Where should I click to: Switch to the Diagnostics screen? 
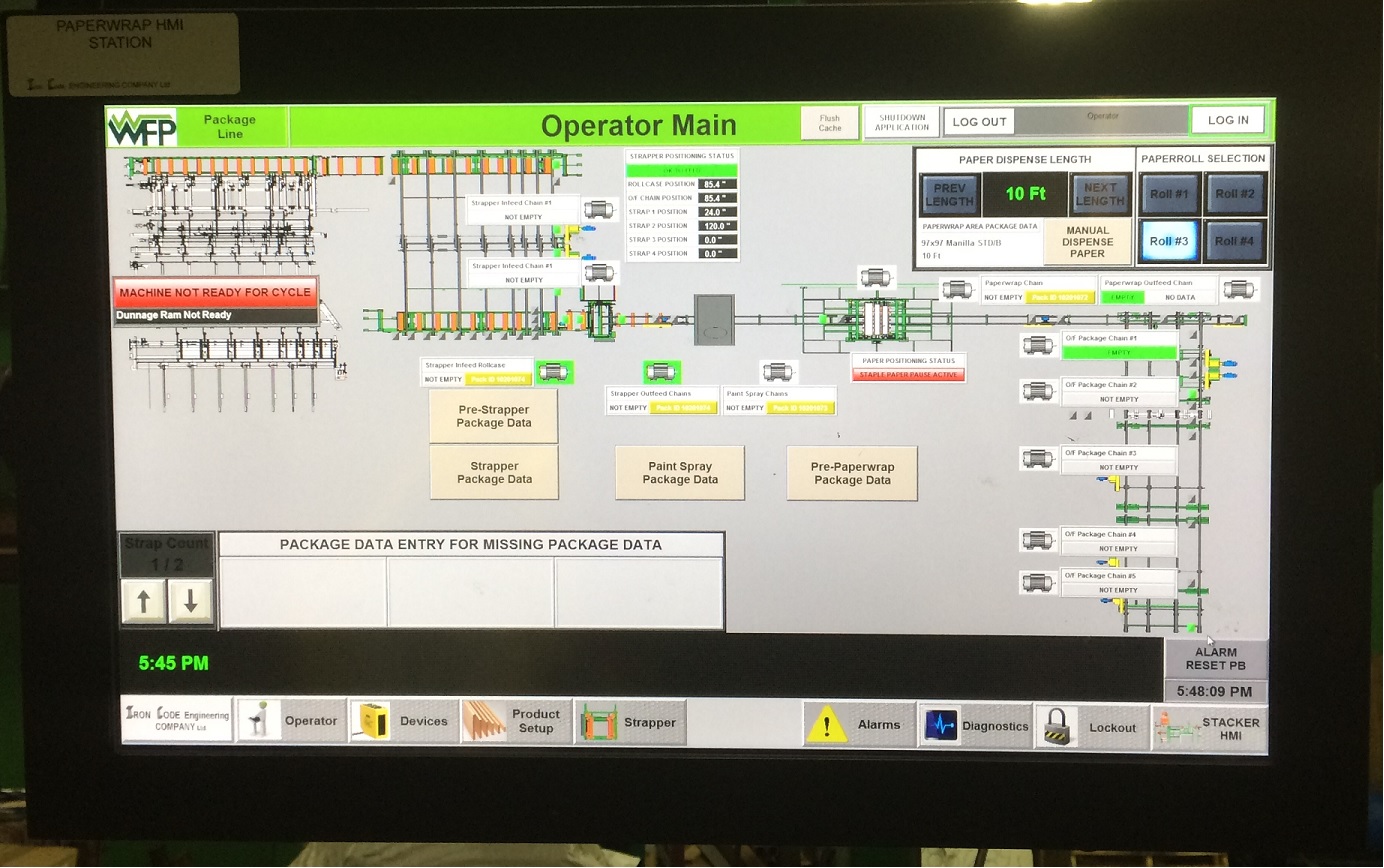pyautogui.click(x=975, y=725)
